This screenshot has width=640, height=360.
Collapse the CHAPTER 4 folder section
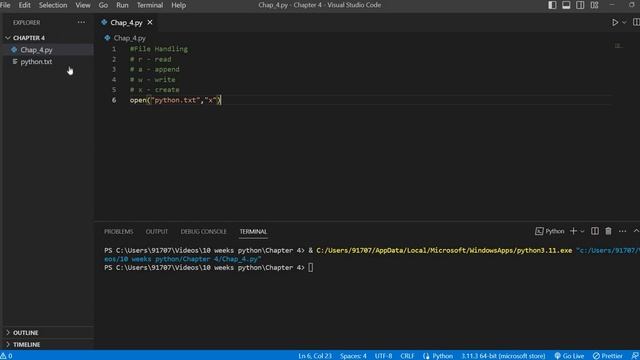[29, 38]
